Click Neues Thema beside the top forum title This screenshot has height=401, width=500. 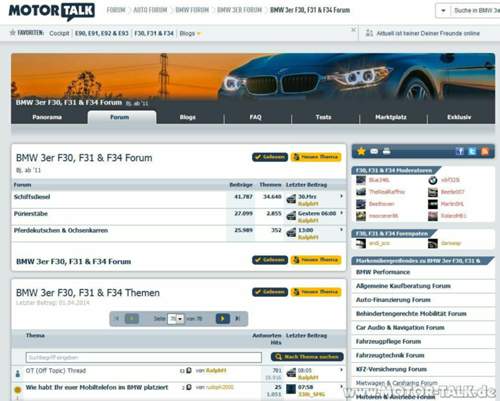click(316, 157)
